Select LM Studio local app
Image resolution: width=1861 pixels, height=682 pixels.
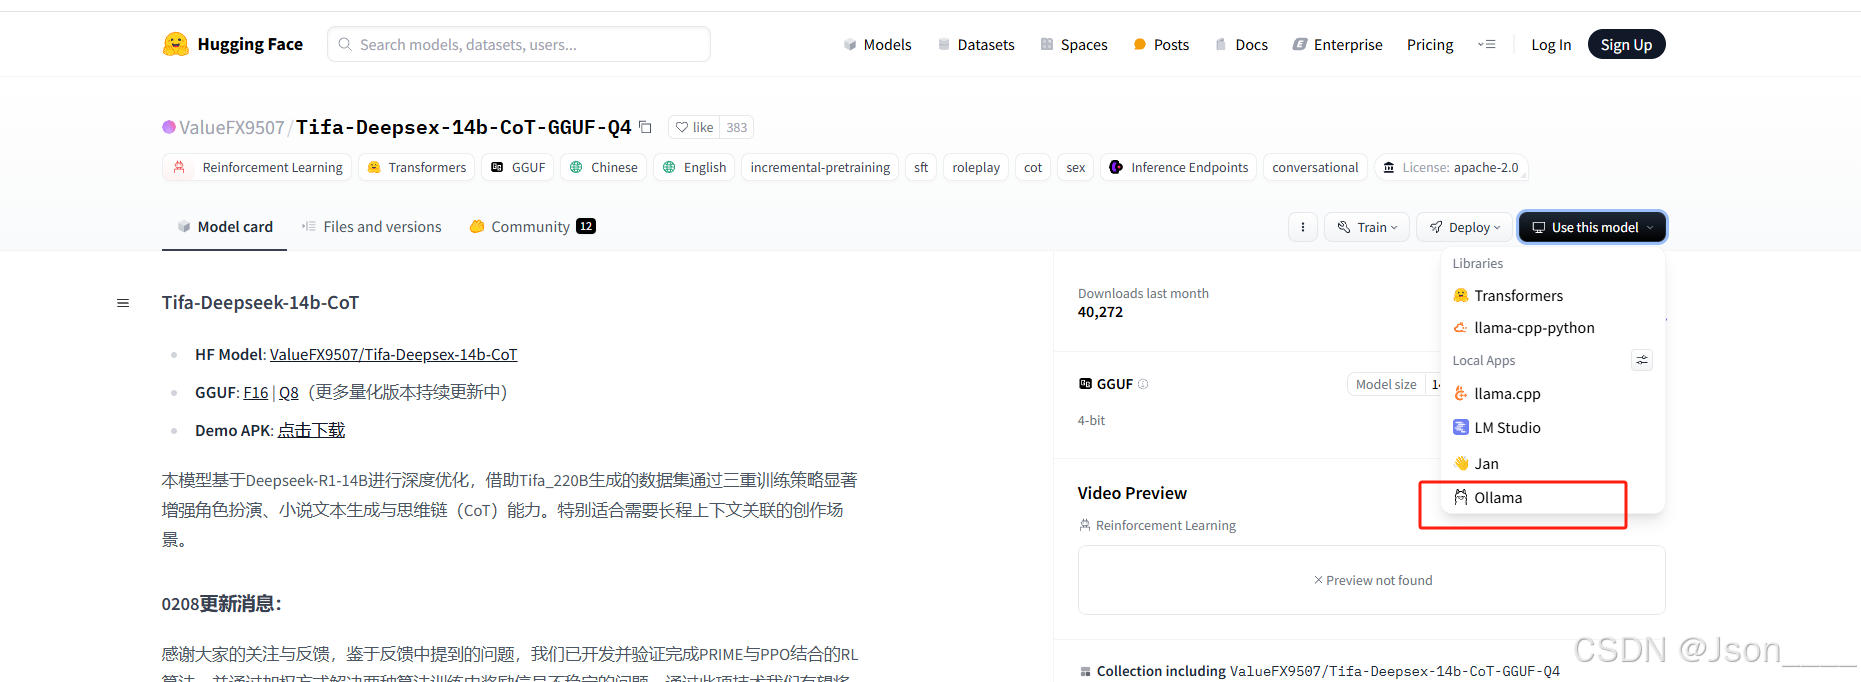pyautogui.click(x=1553, y=427)
